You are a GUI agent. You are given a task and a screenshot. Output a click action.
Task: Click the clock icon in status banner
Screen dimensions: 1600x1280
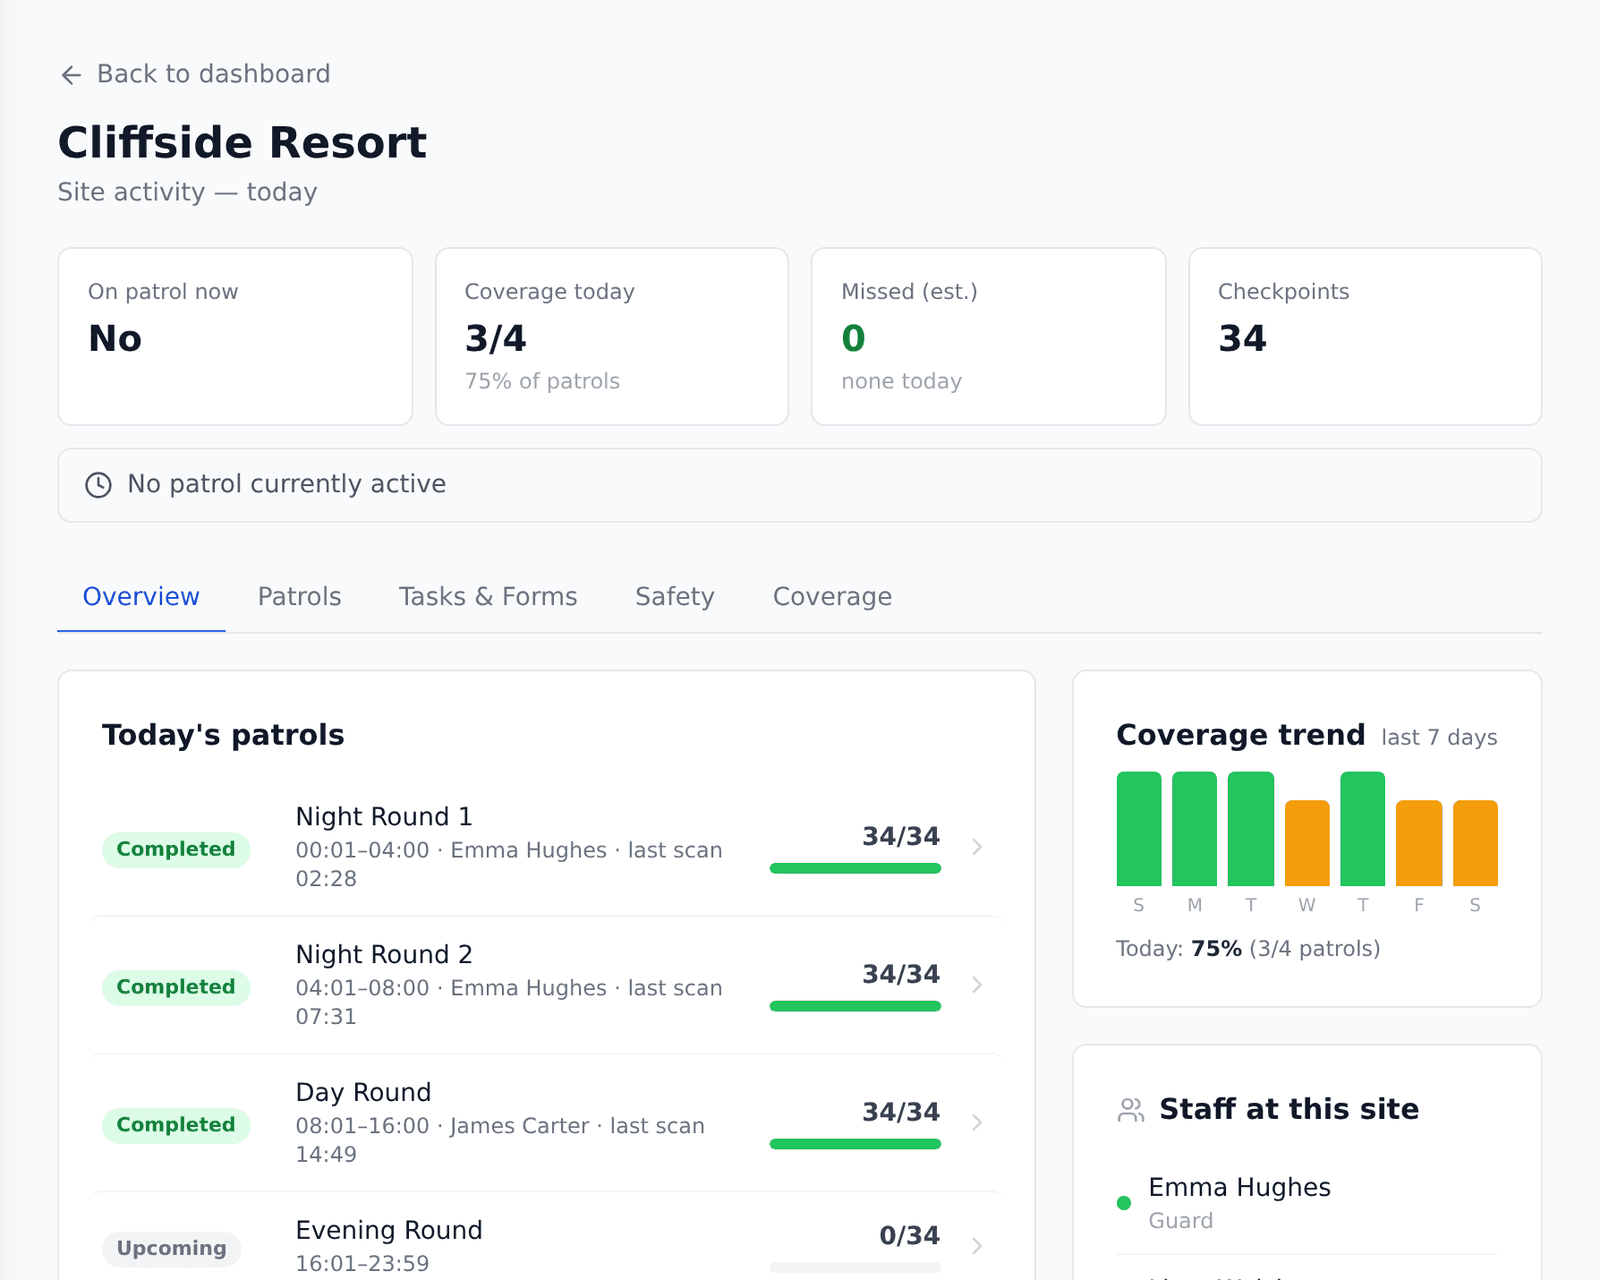click(98, 485)
